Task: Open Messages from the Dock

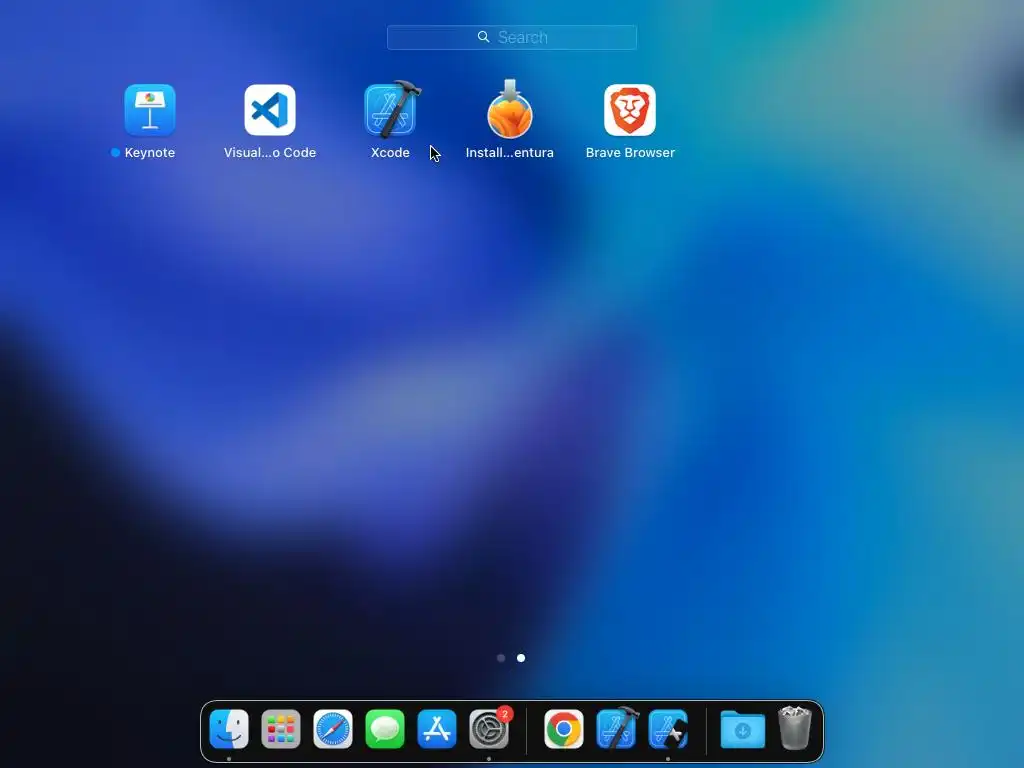Action: pyautogui.click(x=385, y=729)
